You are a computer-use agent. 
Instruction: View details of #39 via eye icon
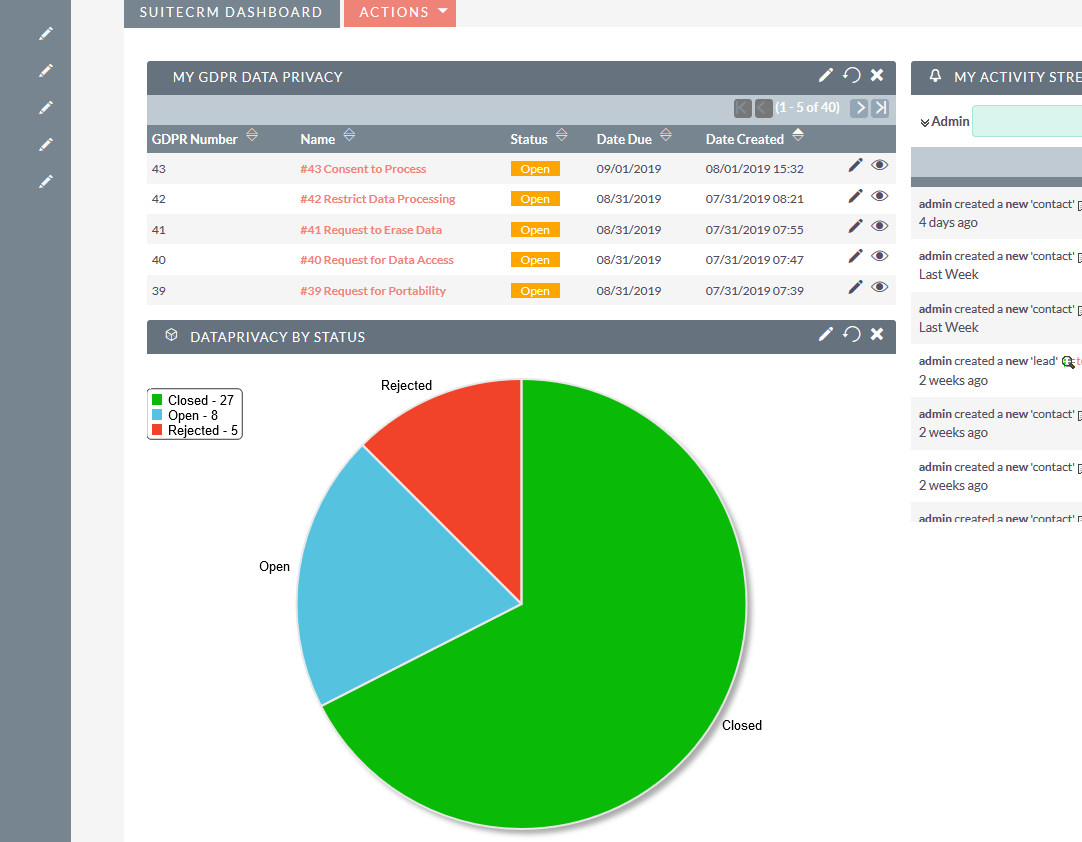[x=879, y=287]
